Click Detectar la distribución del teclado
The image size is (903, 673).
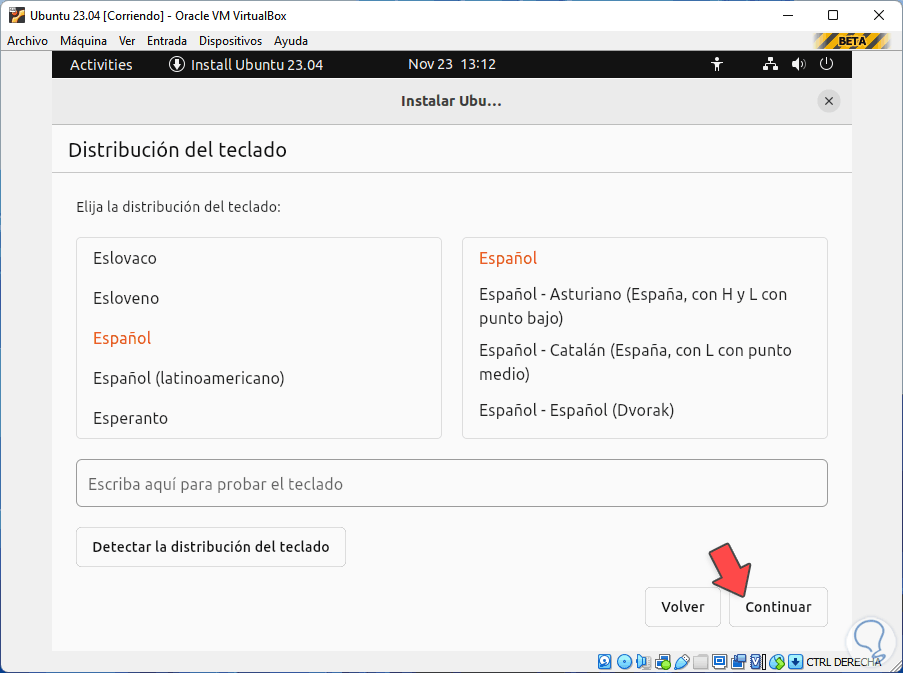pyautogui.click(x=211, y=547)
